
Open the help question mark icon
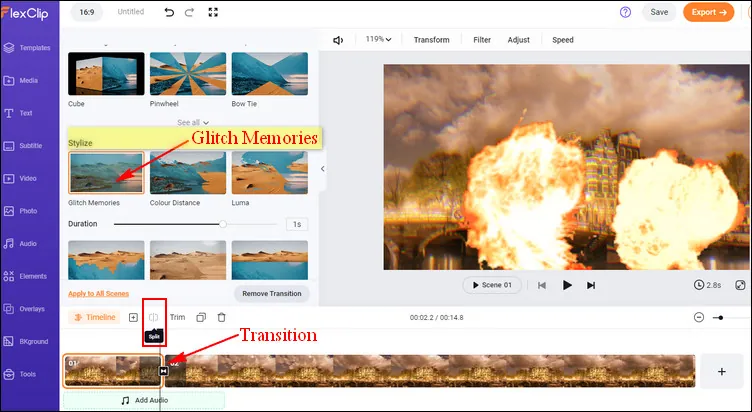tap(625, 12)
